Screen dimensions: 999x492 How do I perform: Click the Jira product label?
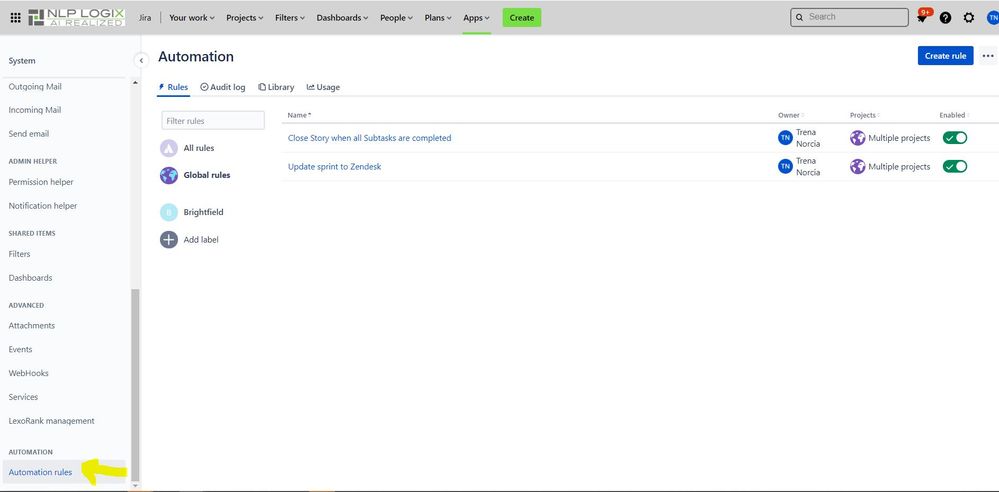pos(145,18)
